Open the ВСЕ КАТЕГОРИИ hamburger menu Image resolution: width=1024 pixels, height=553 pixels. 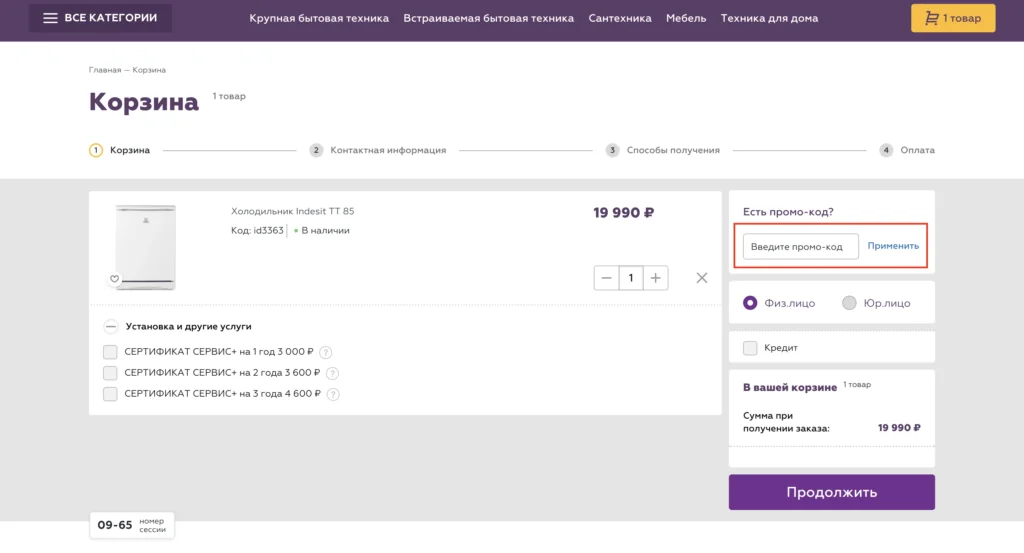coord(100,18)
